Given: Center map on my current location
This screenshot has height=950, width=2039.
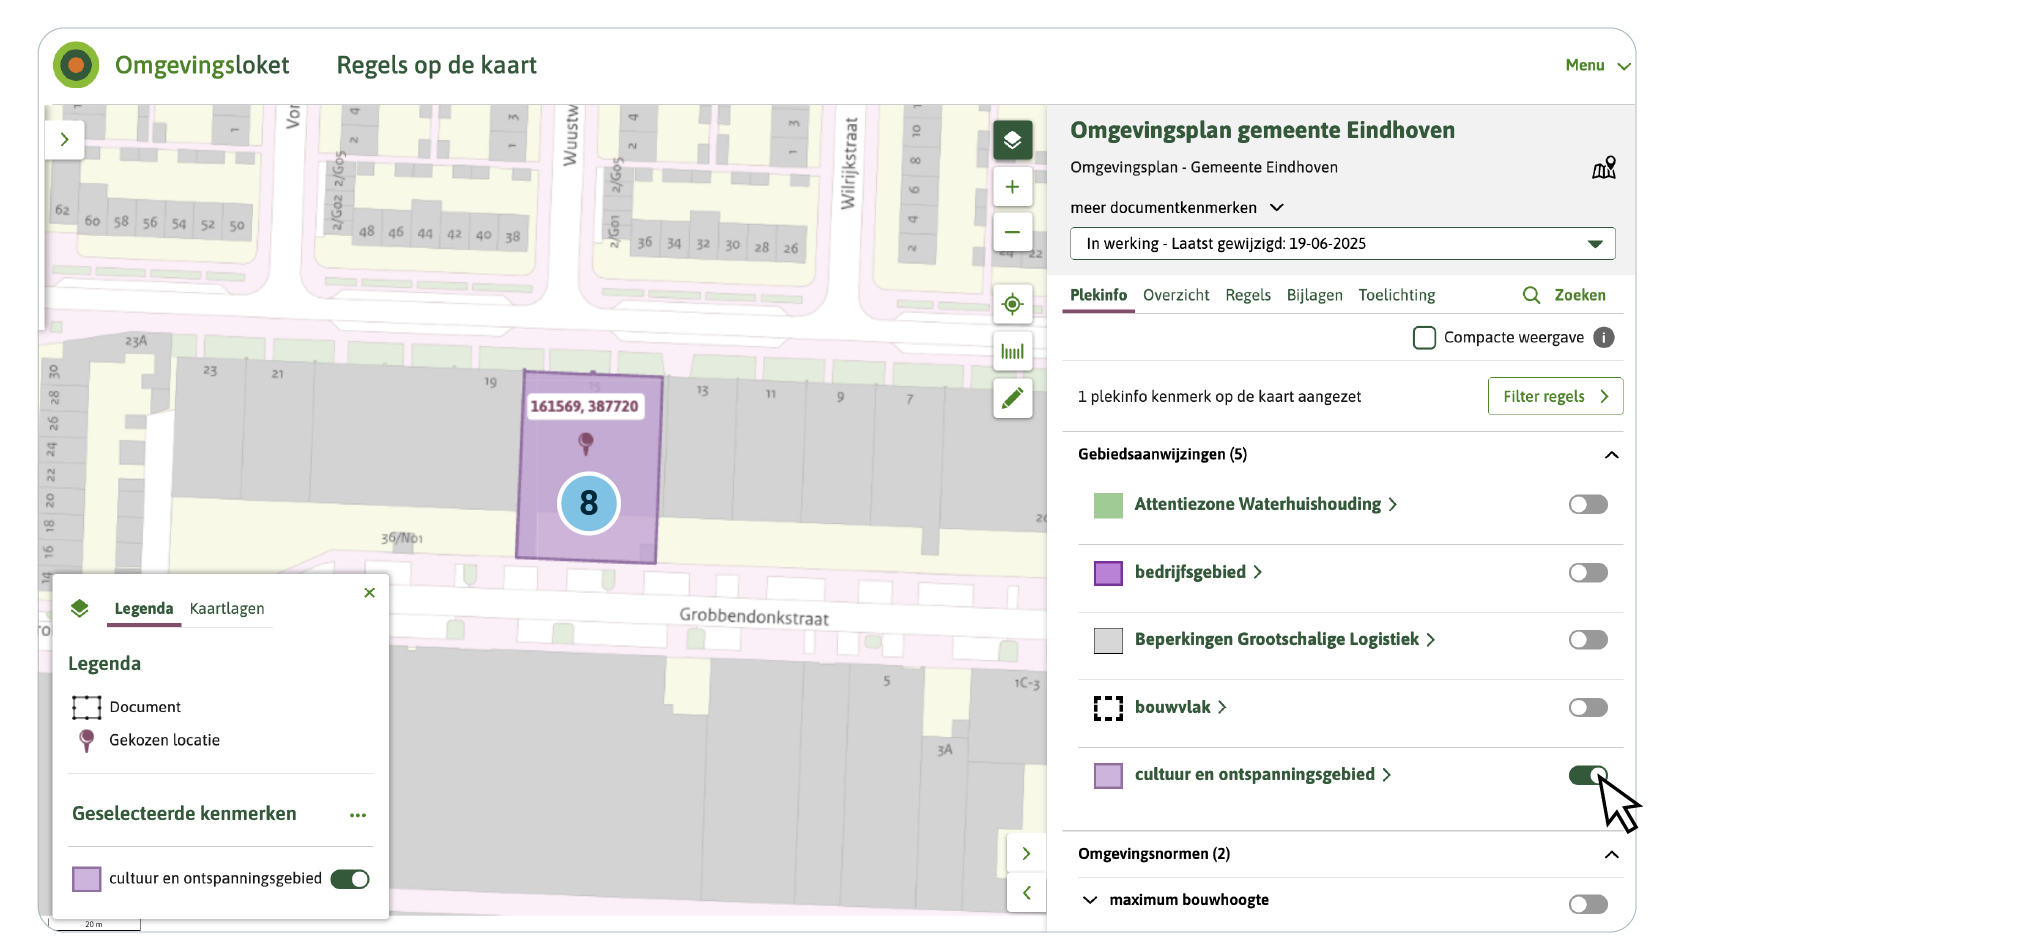Looking at the screenshot, I should (1012, 304).
